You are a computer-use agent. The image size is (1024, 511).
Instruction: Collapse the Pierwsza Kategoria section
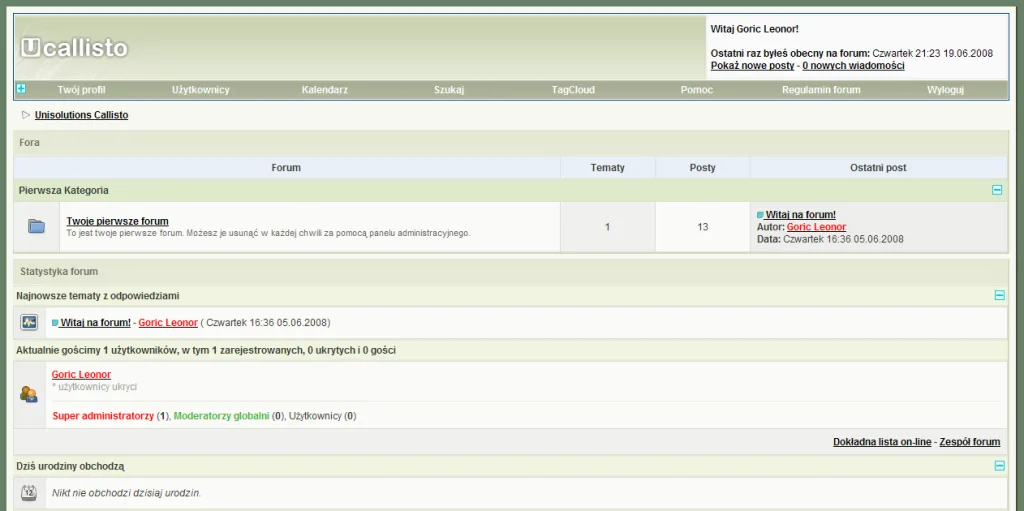pos(997,190)
